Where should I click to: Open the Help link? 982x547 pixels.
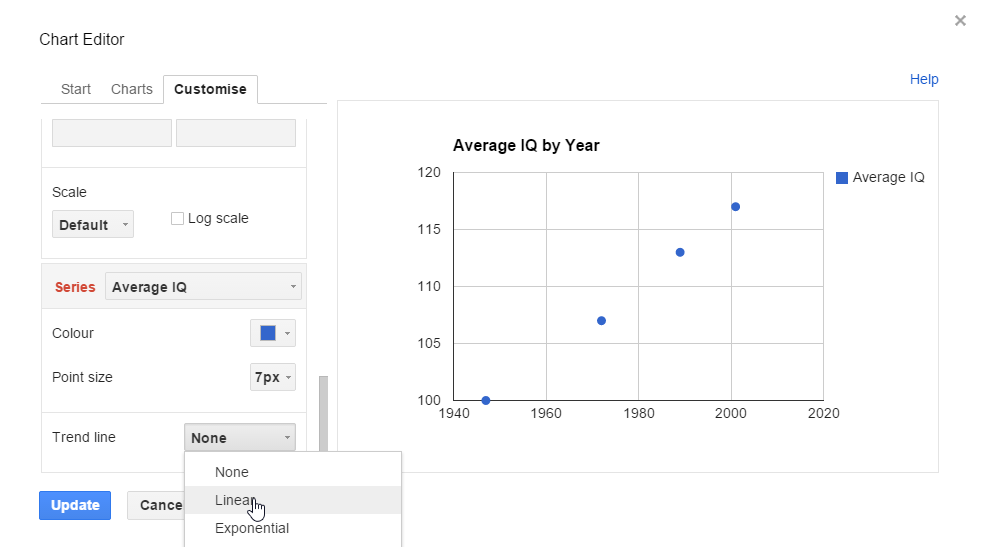coord(924,79)
